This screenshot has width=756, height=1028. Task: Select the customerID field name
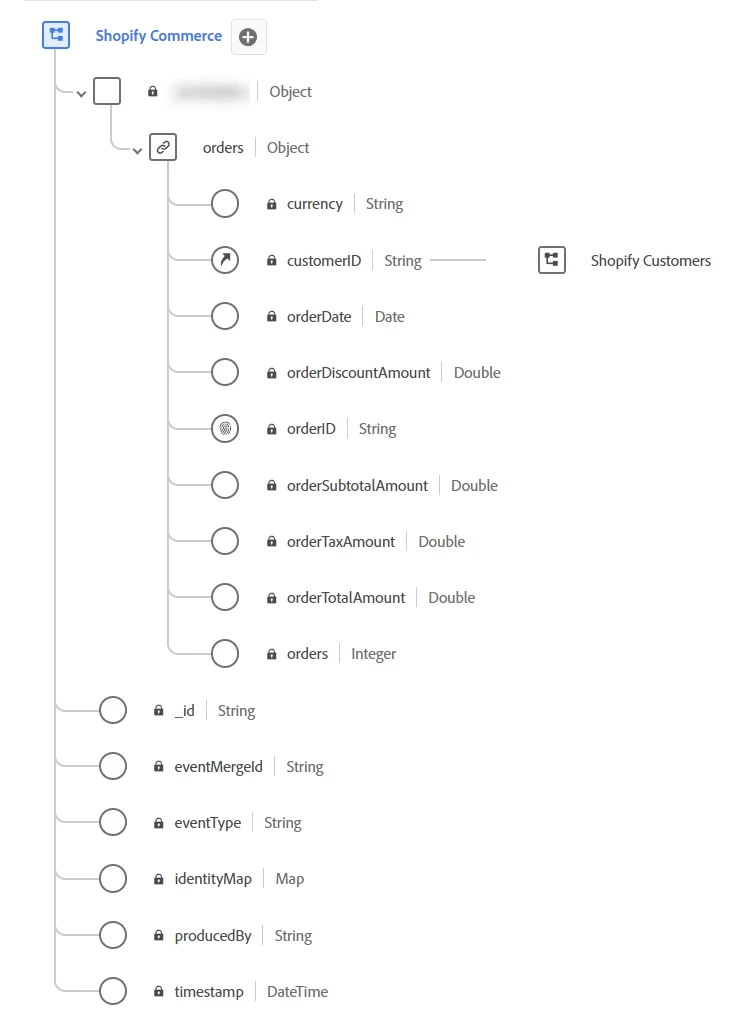pos(324,260)
